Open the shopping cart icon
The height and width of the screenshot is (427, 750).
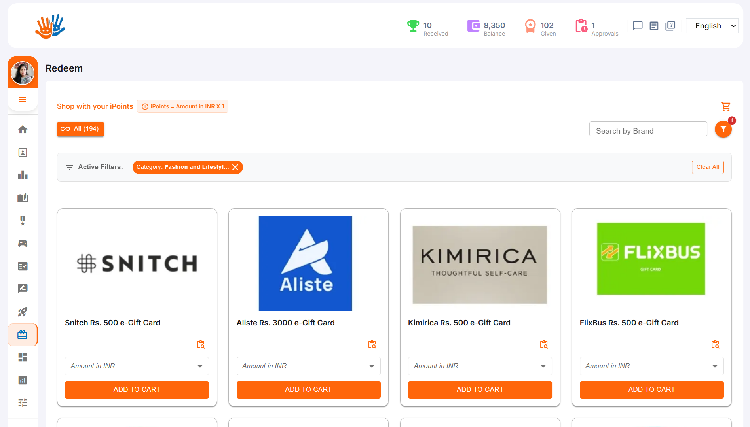pyautogui.click(x=725, y=106)
